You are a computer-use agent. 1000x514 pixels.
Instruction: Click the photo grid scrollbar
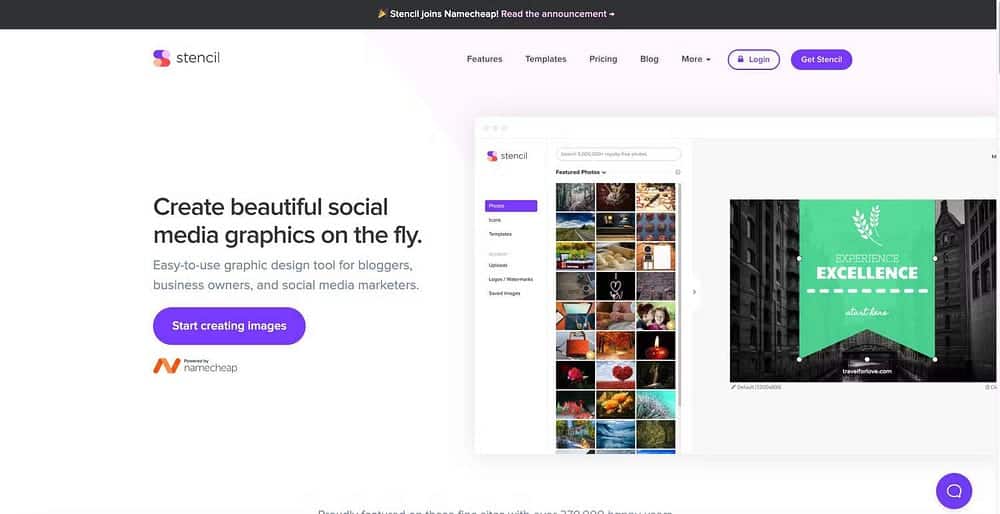pos(679,295)
